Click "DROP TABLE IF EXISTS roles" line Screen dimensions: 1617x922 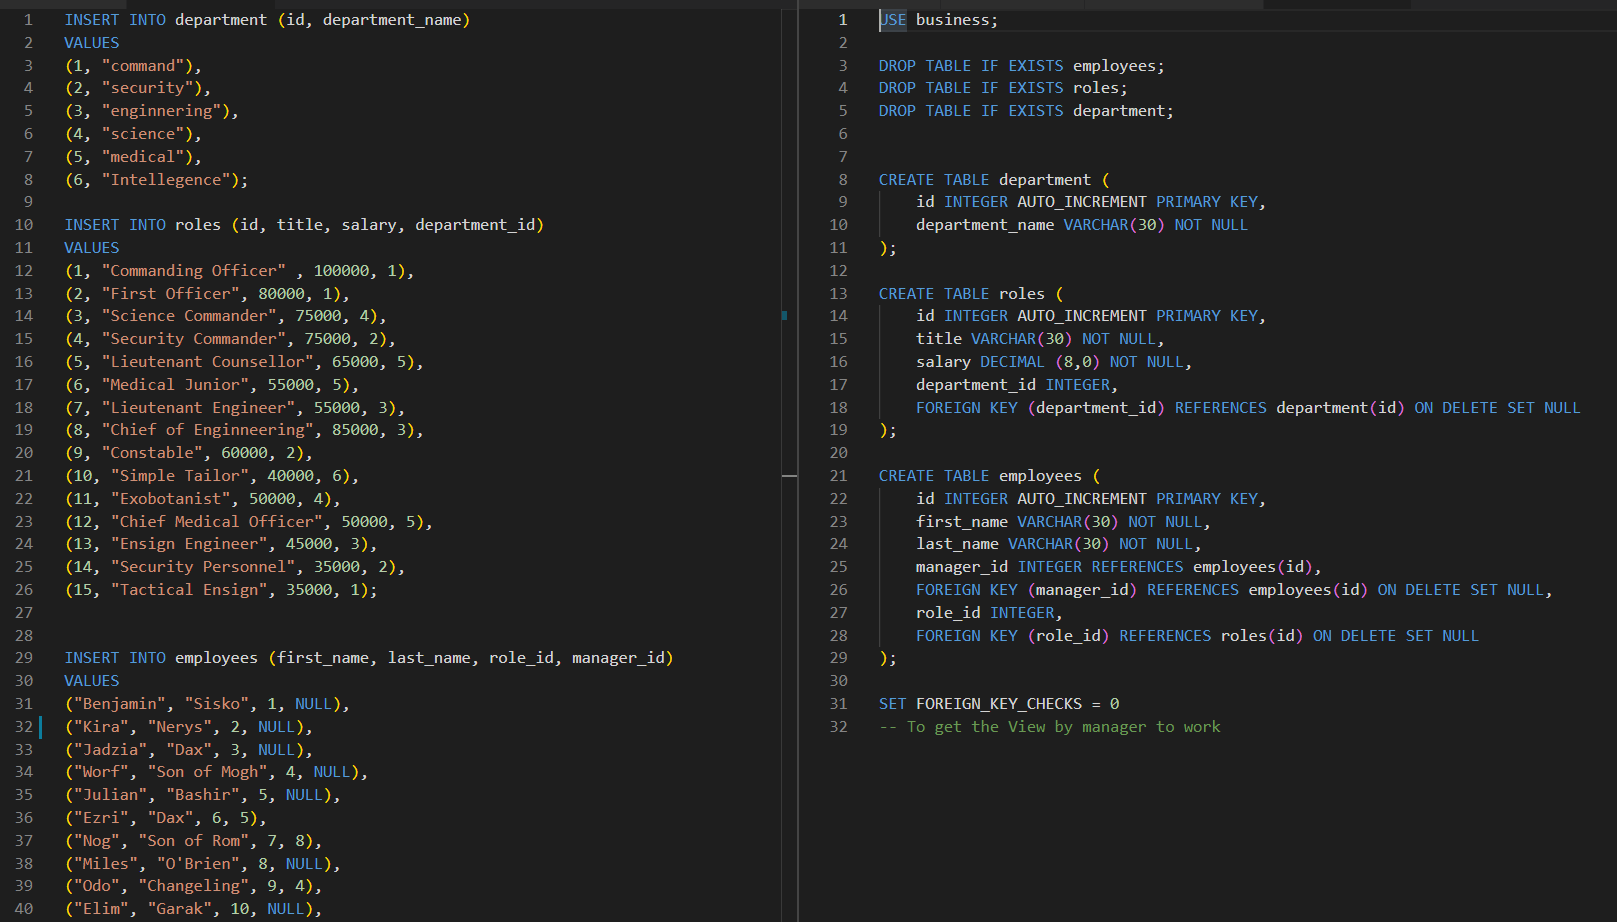[1003, 88]
